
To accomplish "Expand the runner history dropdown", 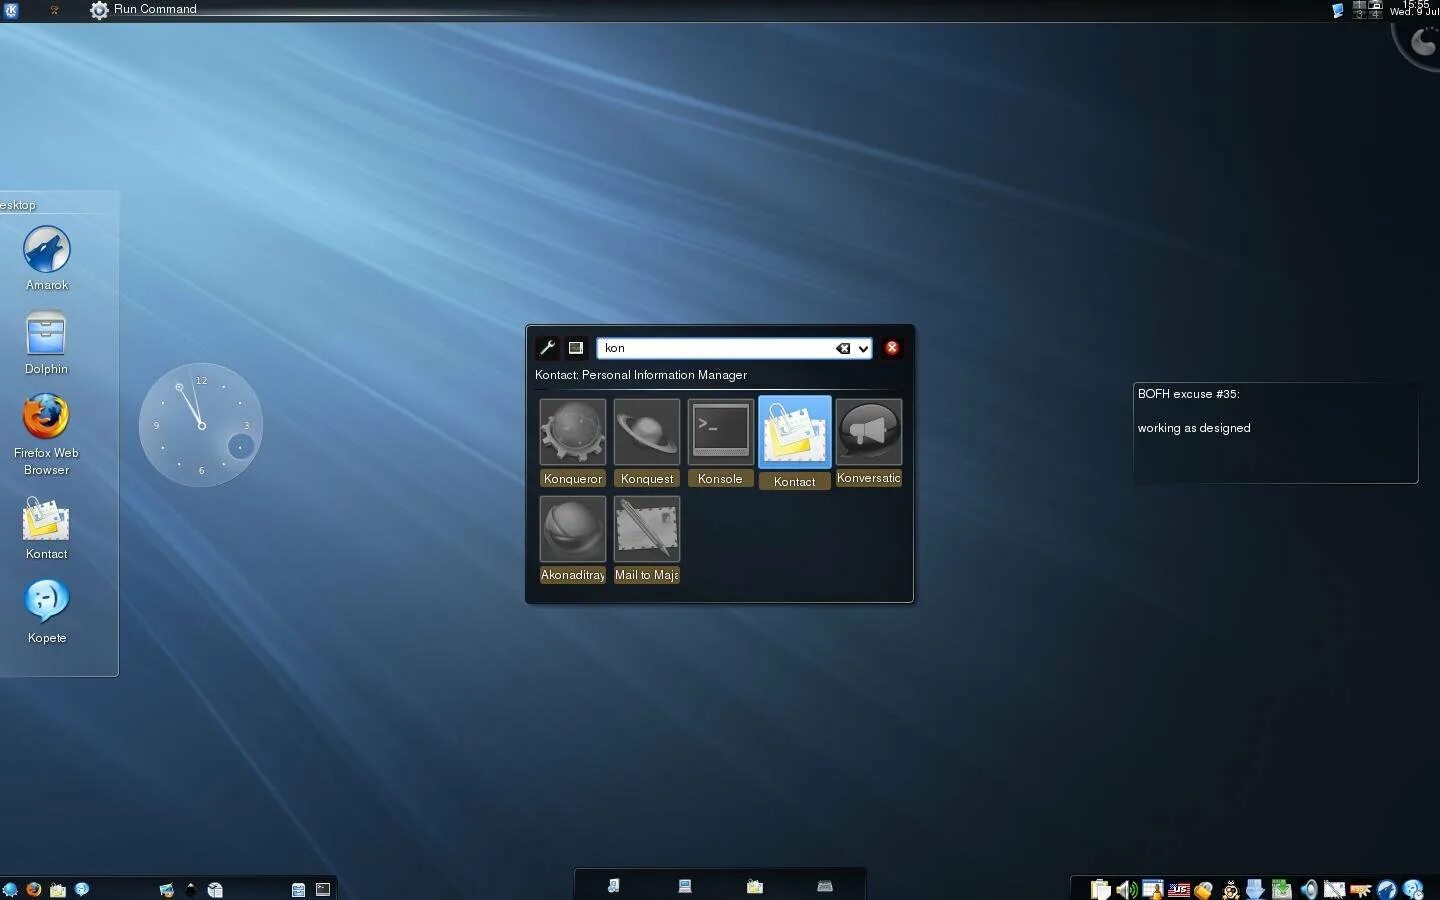I will tap(863, 349).
